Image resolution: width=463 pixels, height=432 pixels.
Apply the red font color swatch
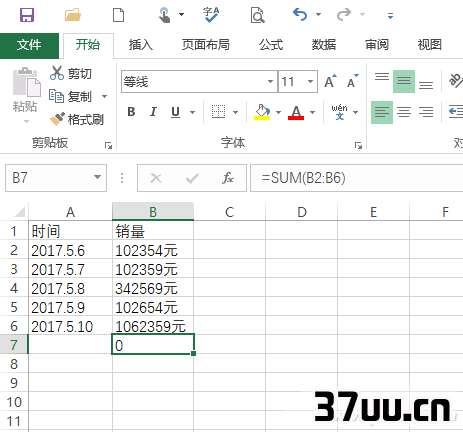click(296, 112)
